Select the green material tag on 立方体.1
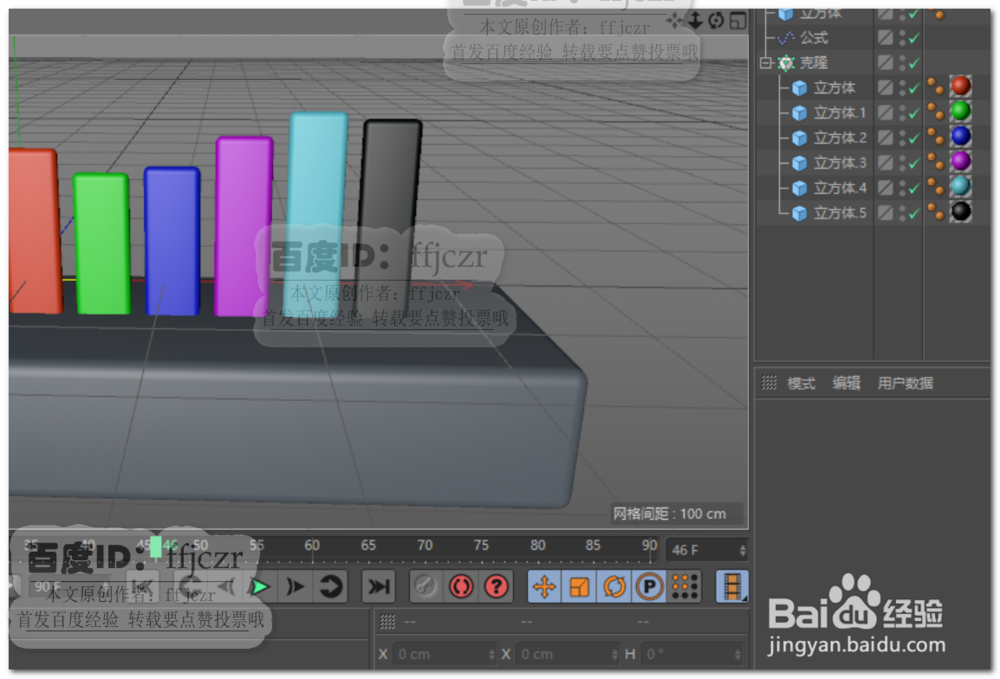Screen dimensions: 1000x679 (960, 111)
